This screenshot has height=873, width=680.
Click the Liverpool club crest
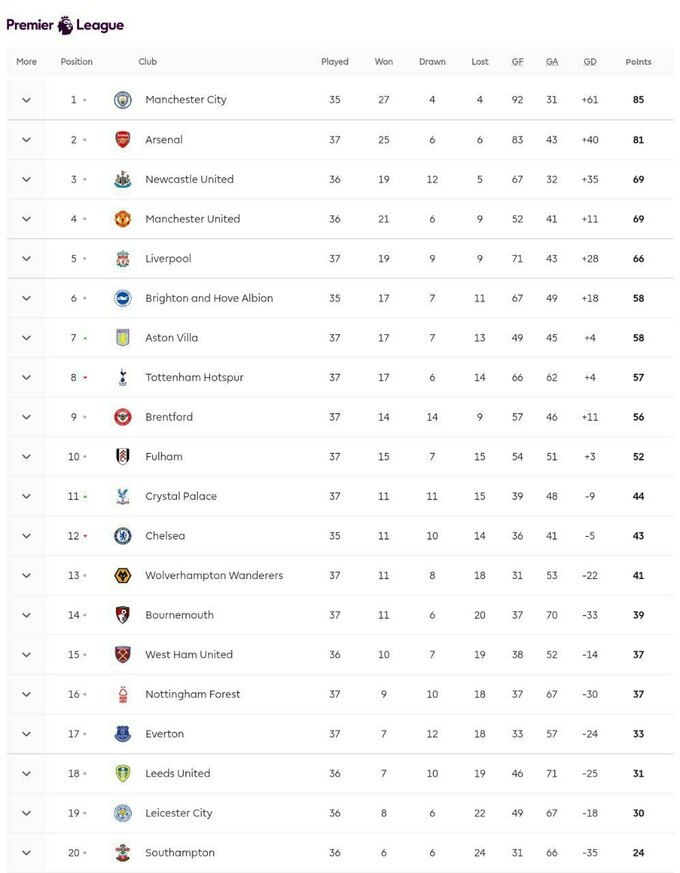[x=122, y=259]
